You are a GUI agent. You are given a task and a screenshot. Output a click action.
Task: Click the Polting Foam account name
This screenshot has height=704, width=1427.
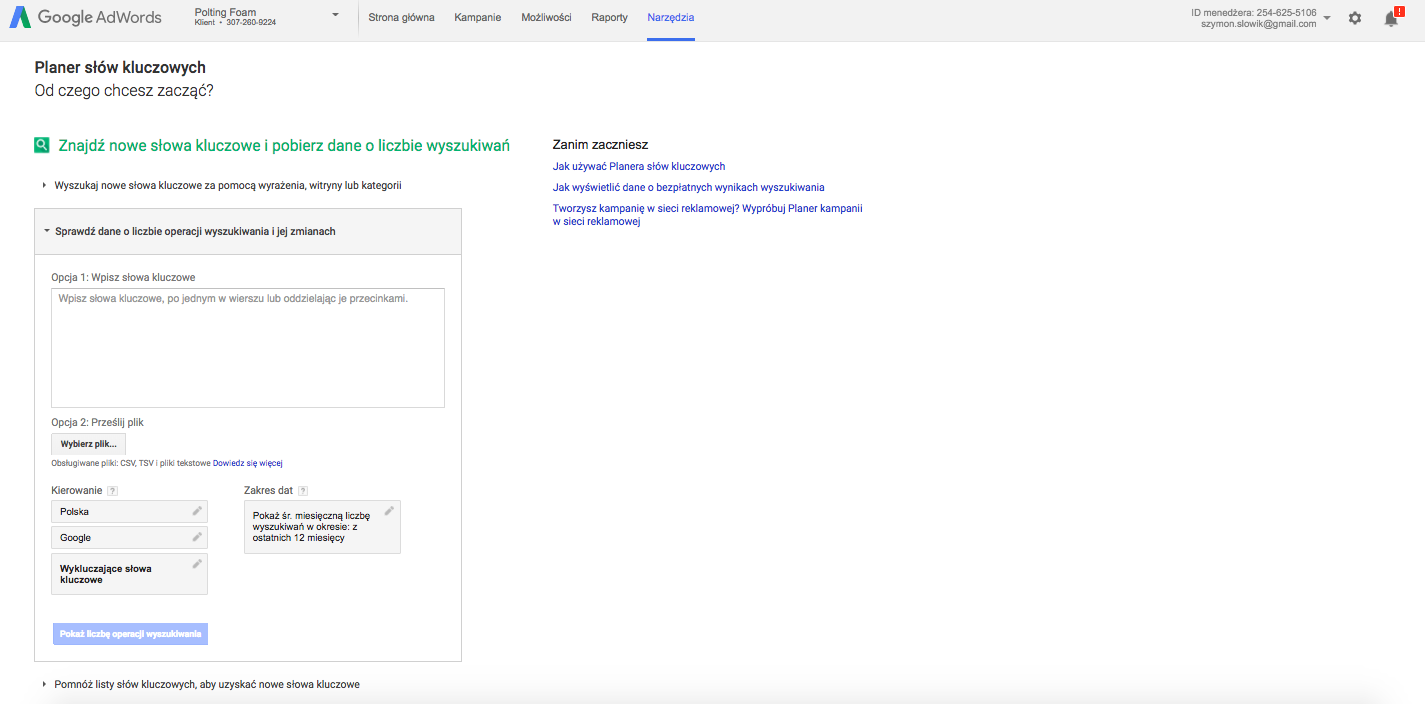coord(225,12)
